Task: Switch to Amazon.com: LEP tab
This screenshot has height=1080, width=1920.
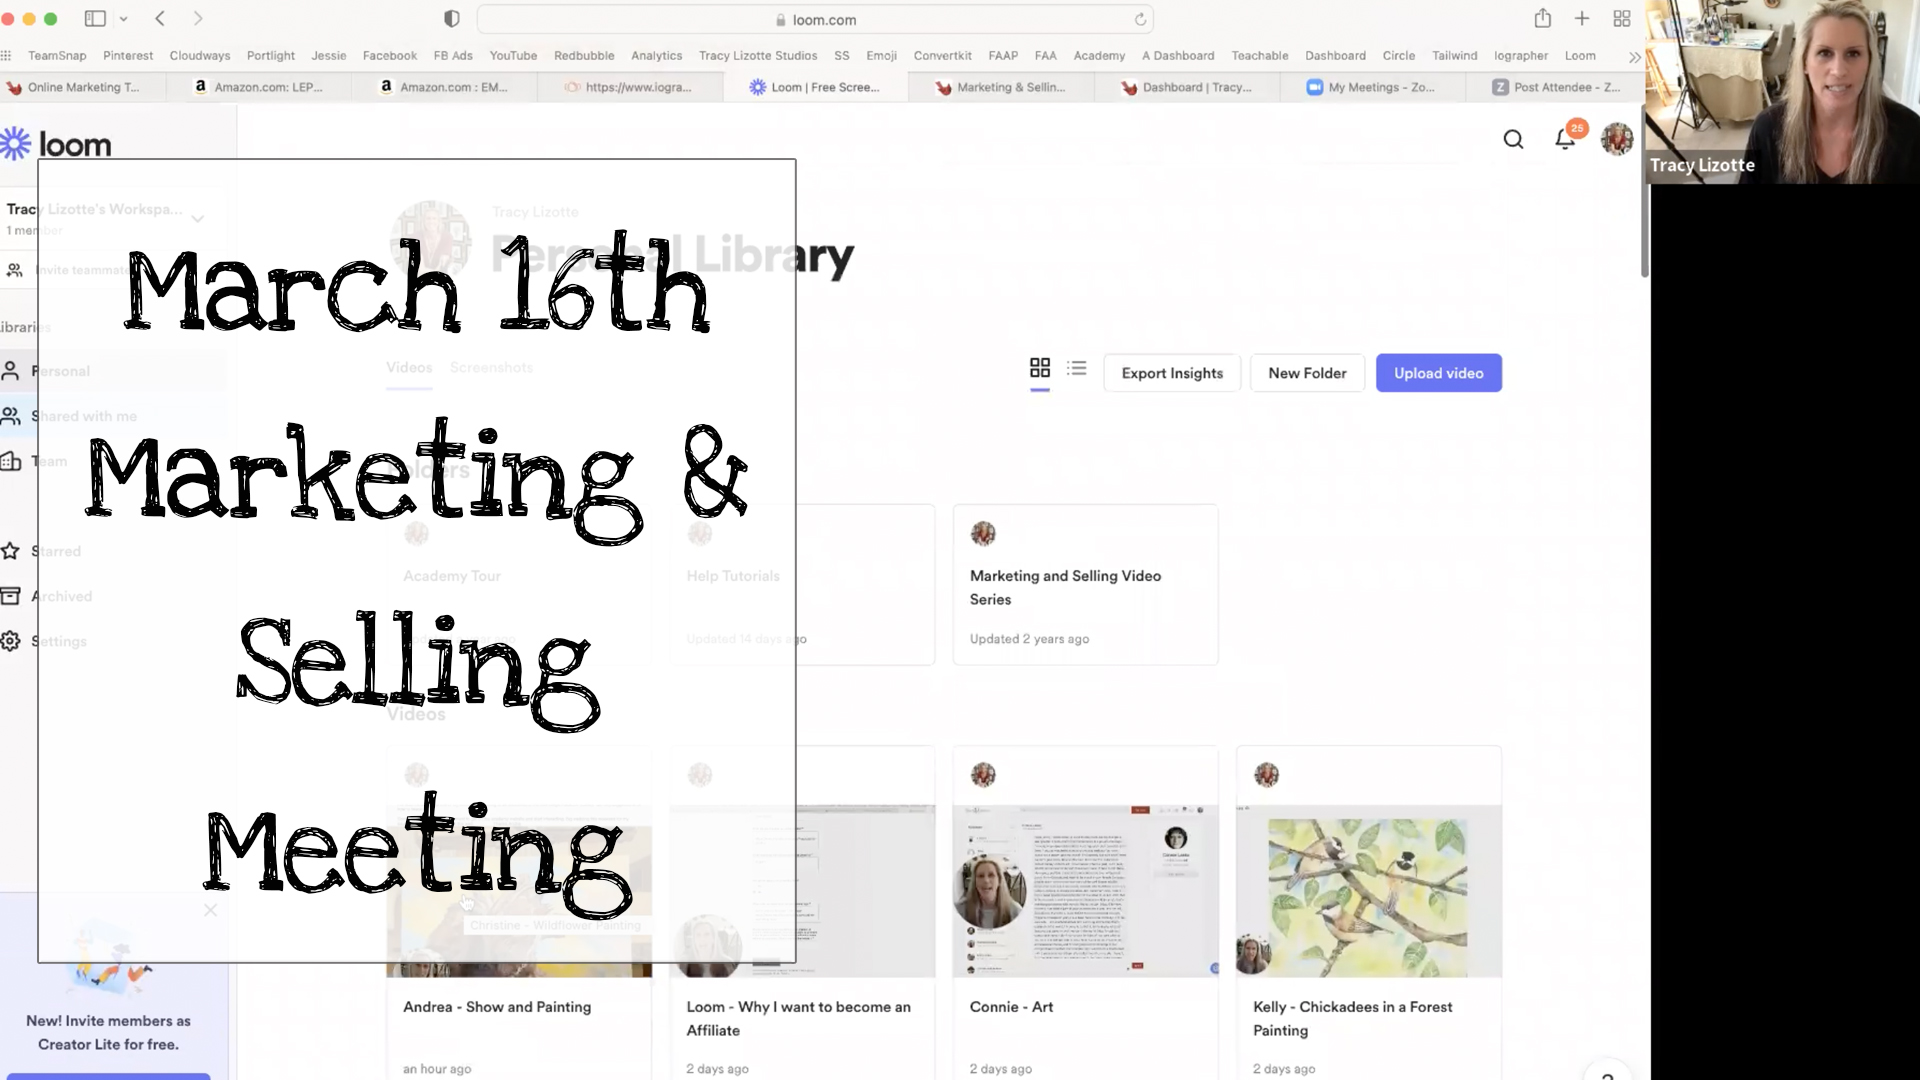Action: pyautogui.click(x=258, y=87)
